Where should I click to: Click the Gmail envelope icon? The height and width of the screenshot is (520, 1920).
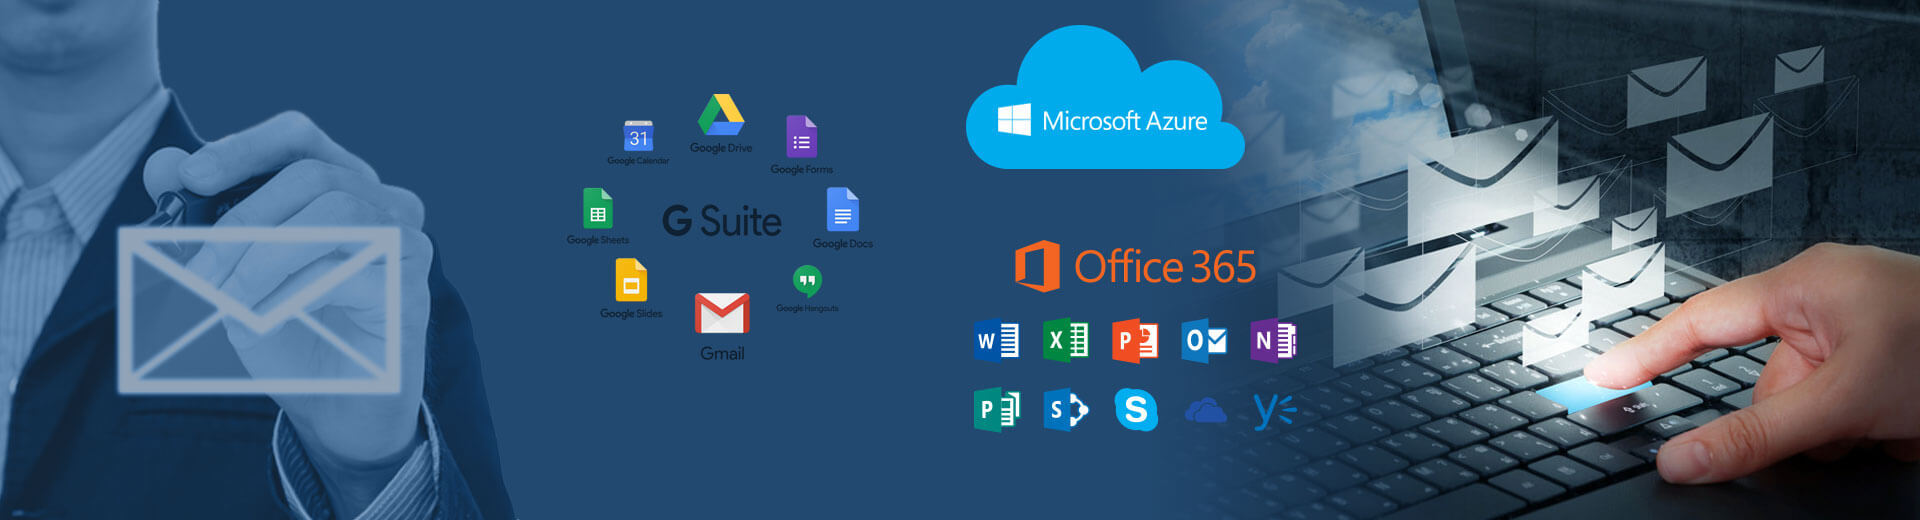(x=722, y=313)
